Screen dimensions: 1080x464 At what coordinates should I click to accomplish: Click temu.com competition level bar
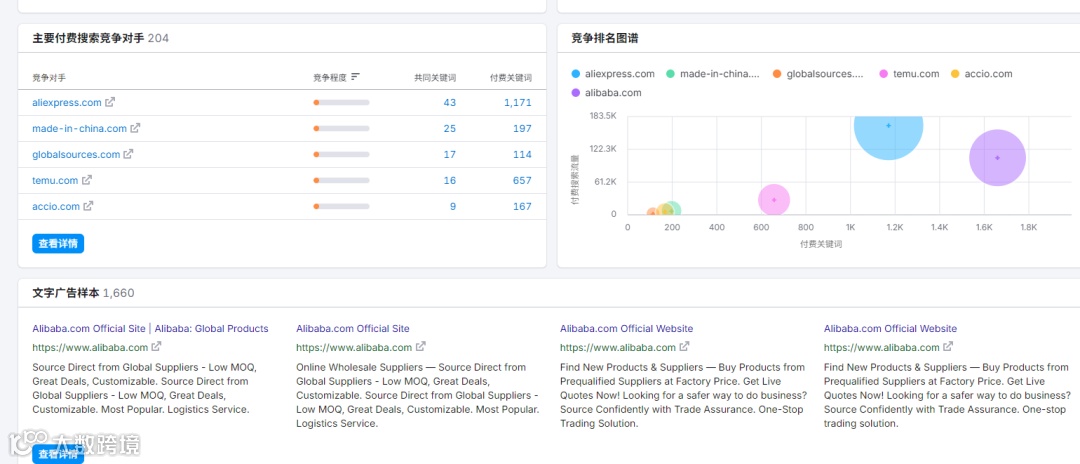(x=342, y=180)
